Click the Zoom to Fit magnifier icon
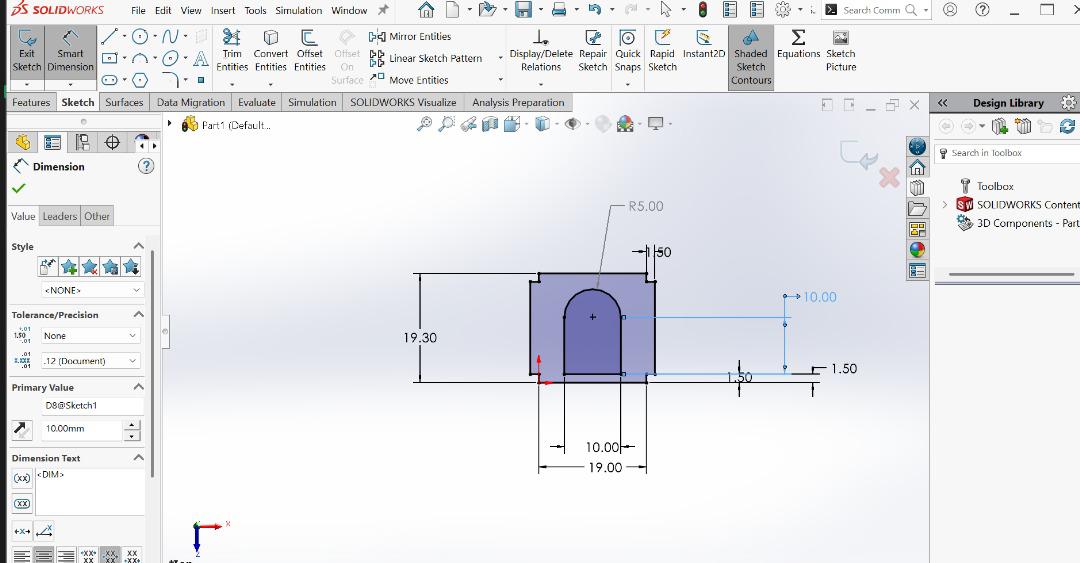Viewport: 1080px width, 563px height. 424,124
